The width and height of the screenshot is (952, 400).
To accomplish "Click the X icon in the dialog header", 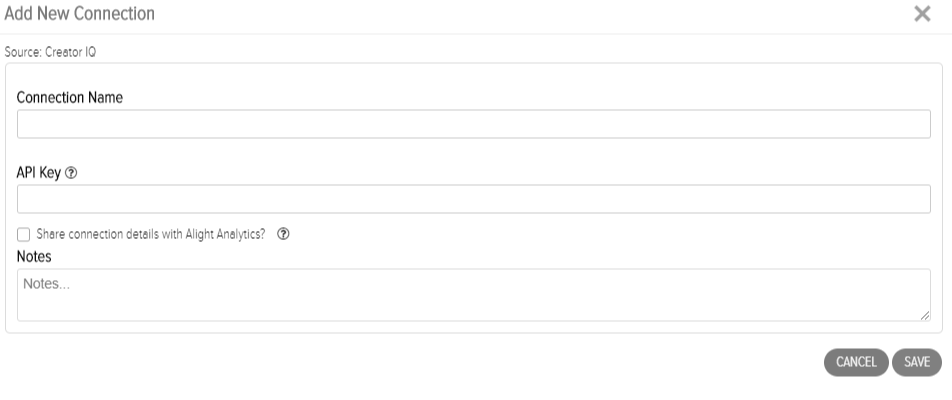I will click(922, 14).
